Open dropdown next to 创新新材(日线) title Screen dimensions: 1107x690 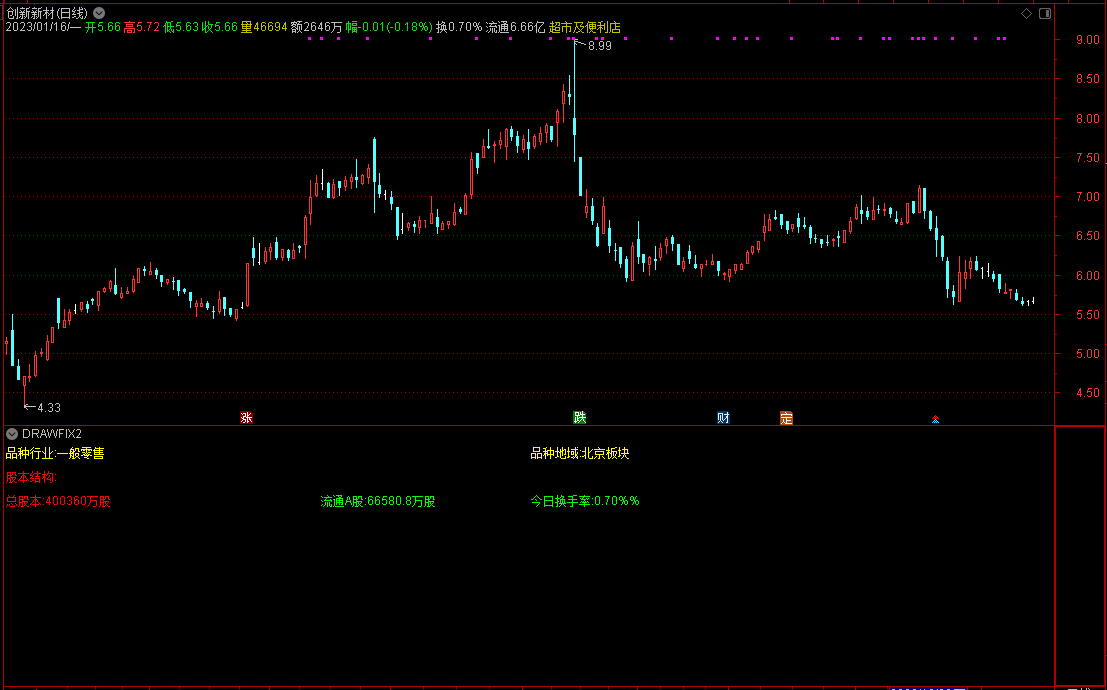99,13
